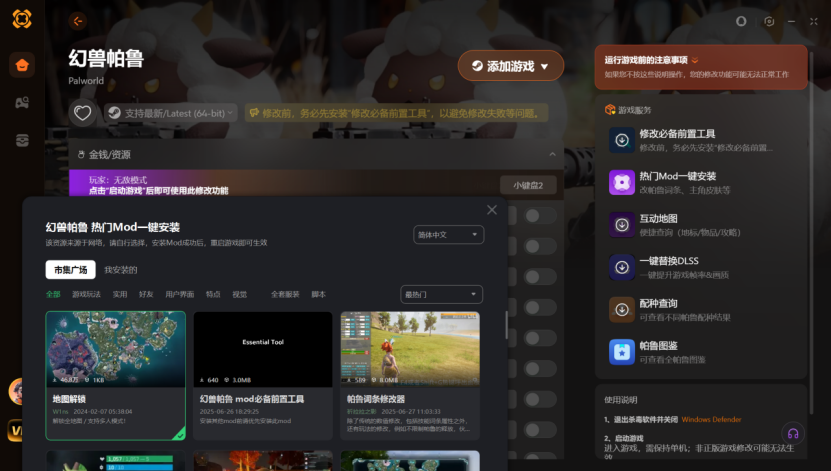Expand the 运行游戏前的注意事项 notice
831x471 pixels.
(701, 67)
